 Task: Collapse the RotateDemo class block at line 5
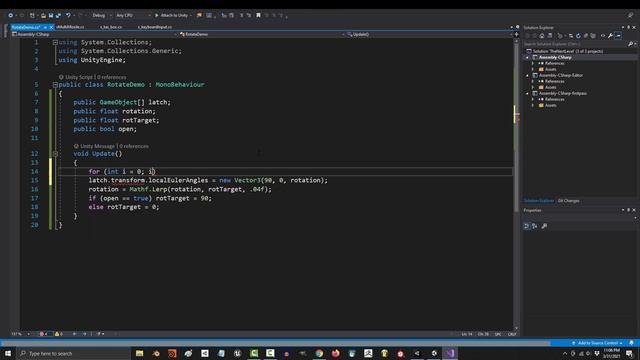coord(55,85)
